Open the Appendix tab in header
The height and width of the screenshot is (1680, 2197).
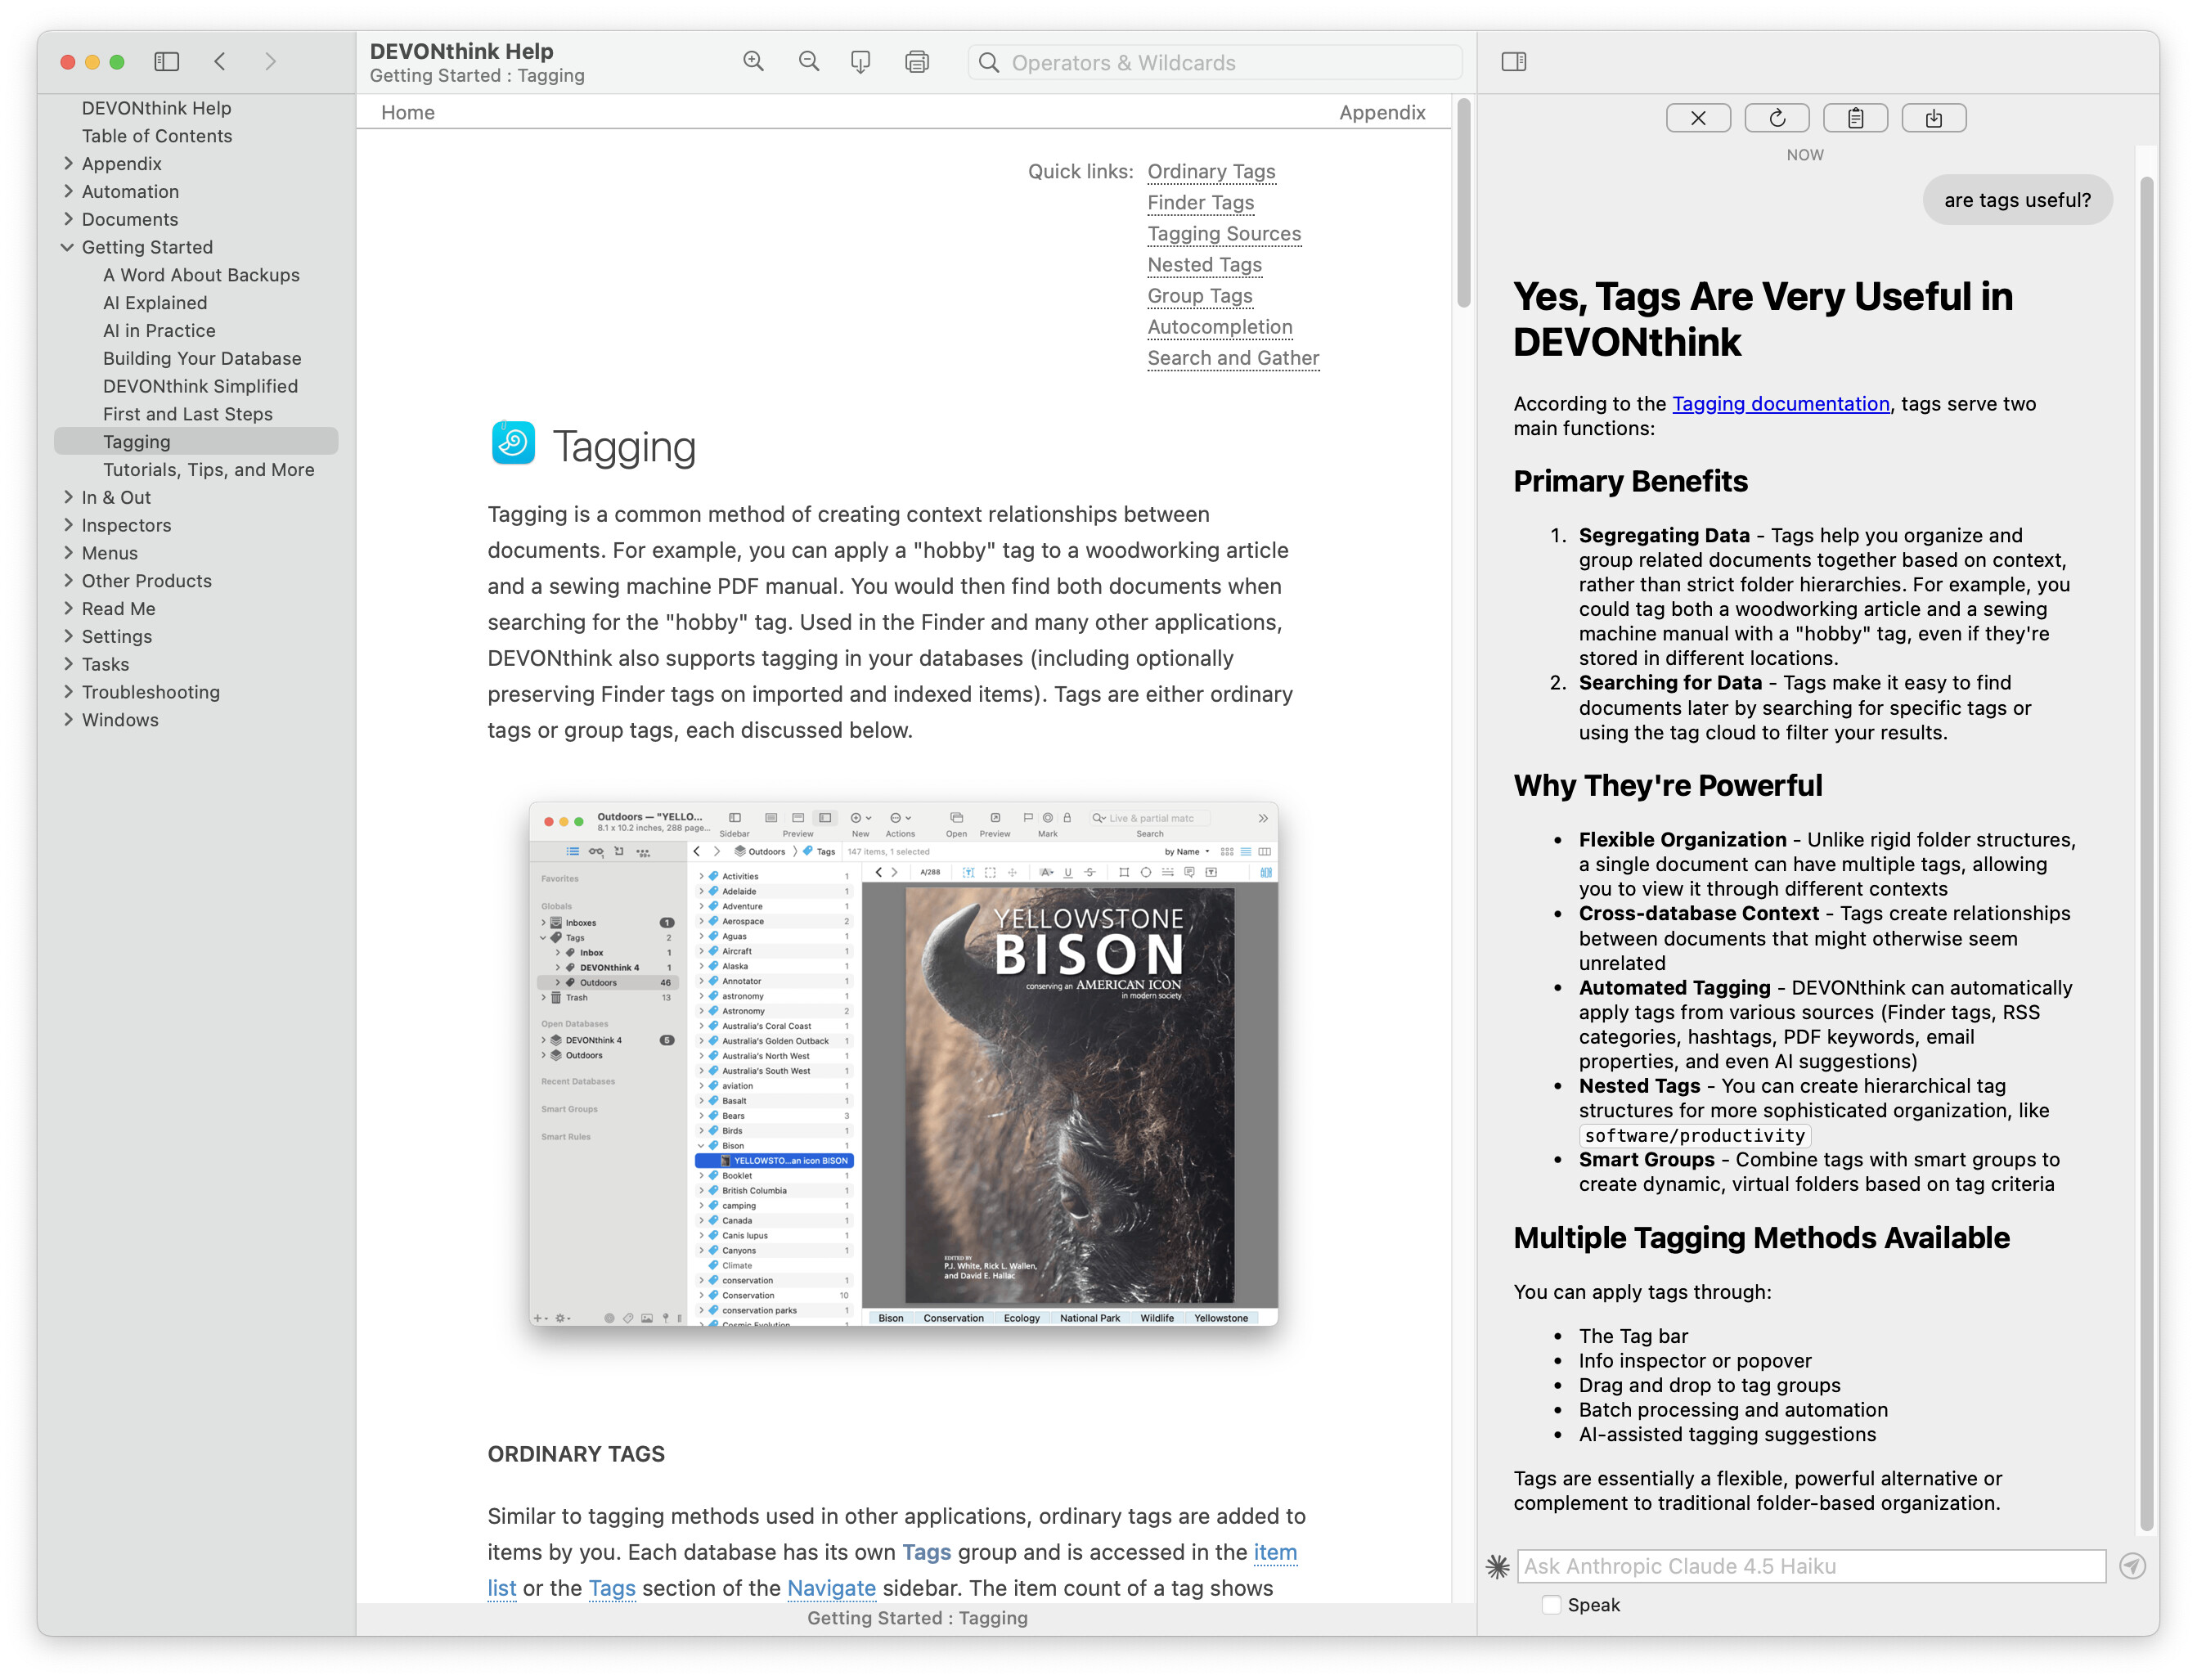1381,112
